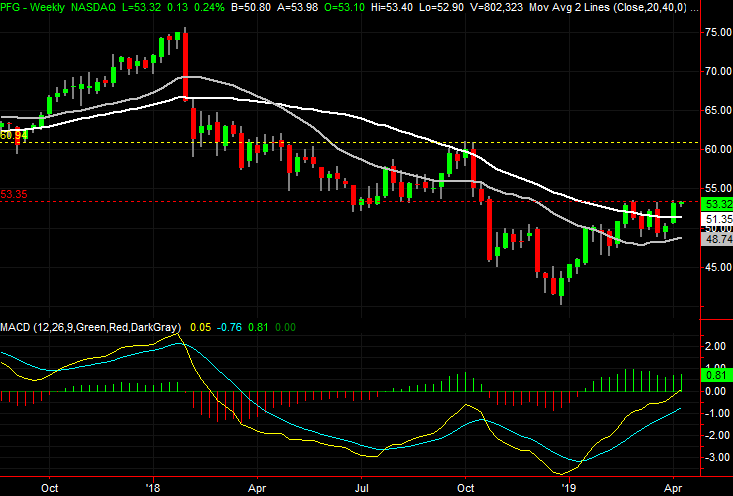Click the Lo=52.90 low value
Viewport: 733px width, 496px height.
pos(441,7)
